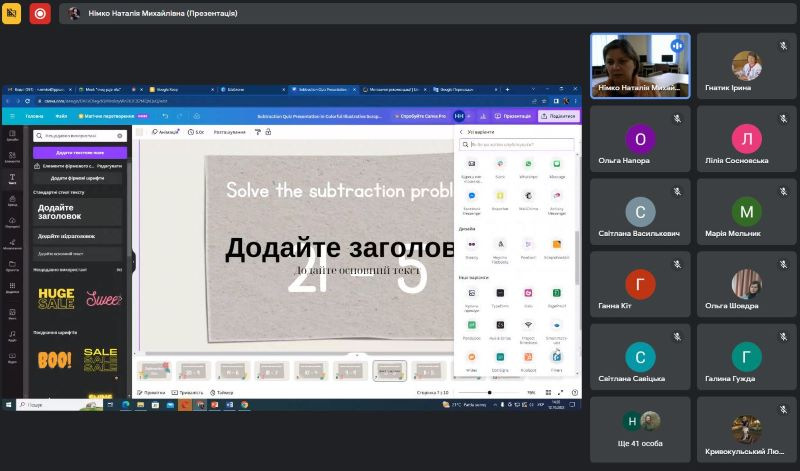This screenshot has height=471, width=800.
Task: Open the Magic transformation menu
Action: (113, 116)
